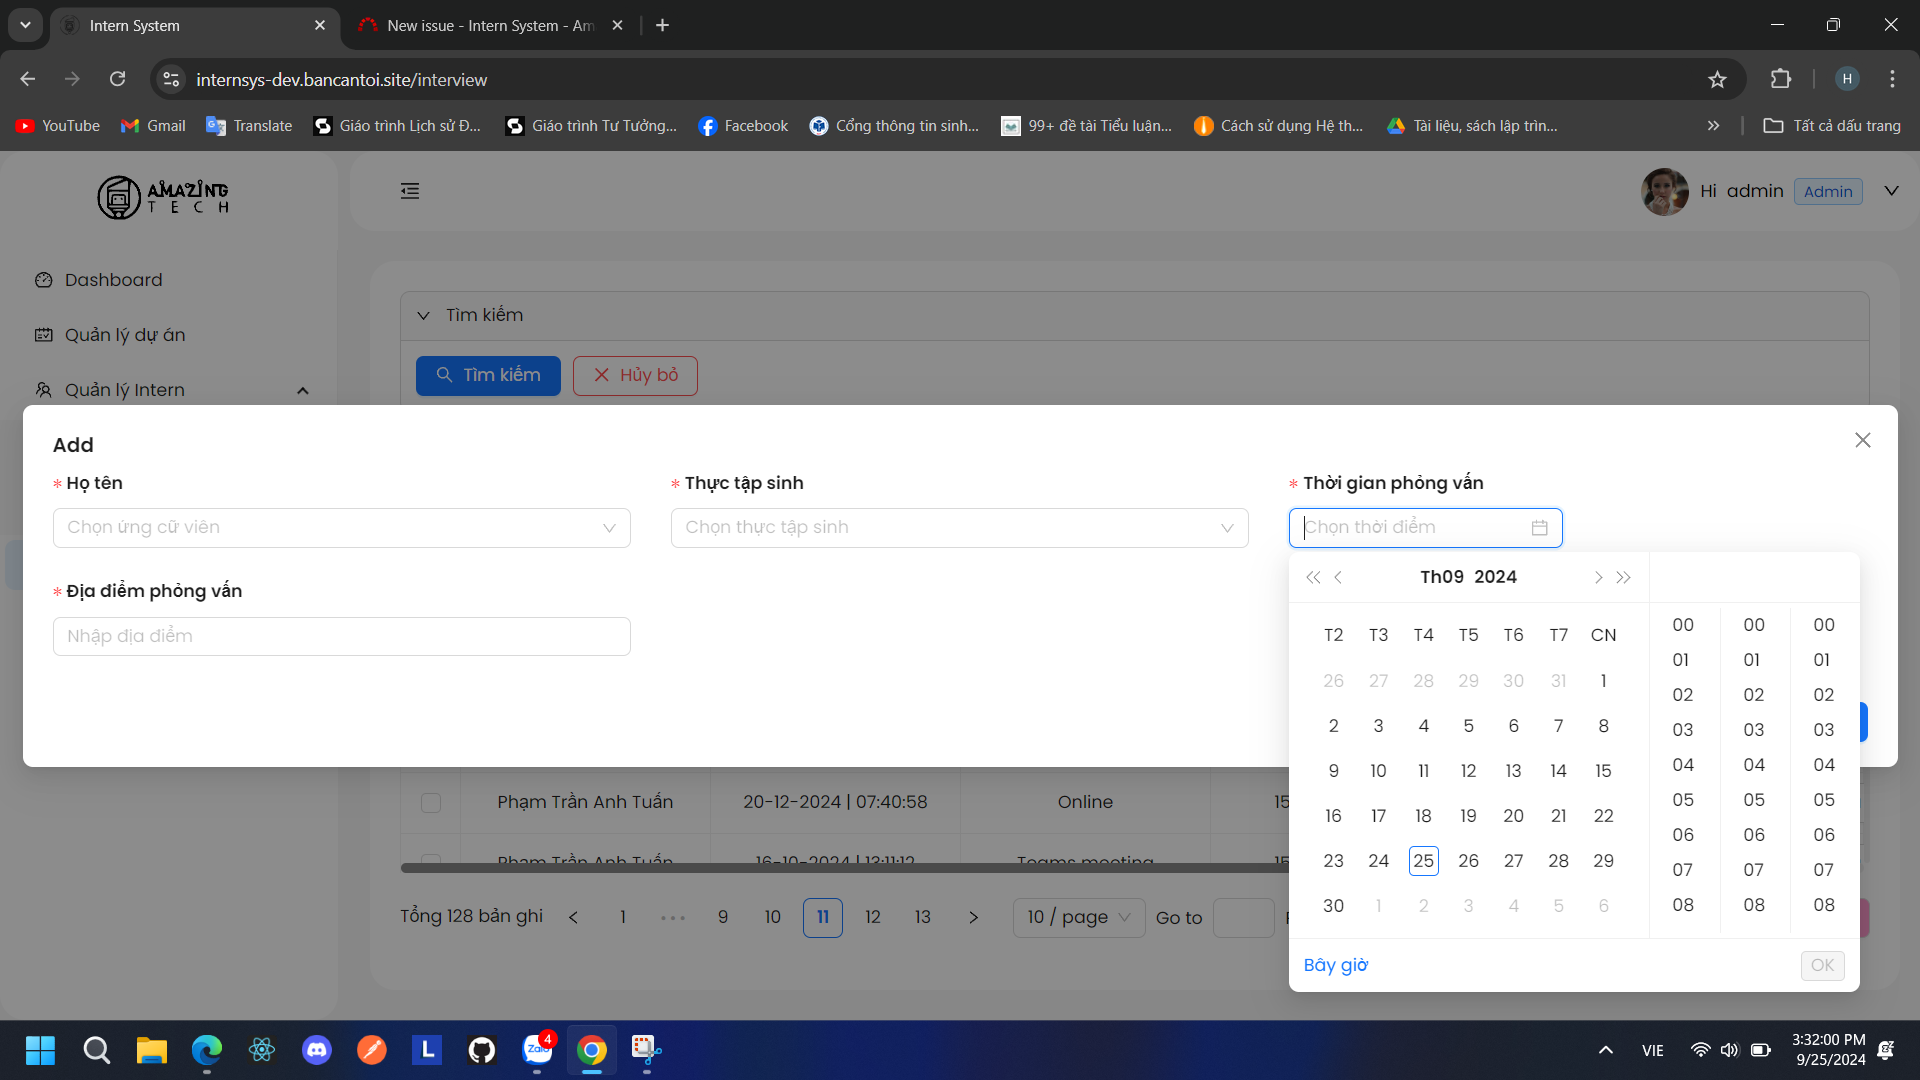Open GitHub from the taskbar

coord(482,1050)
